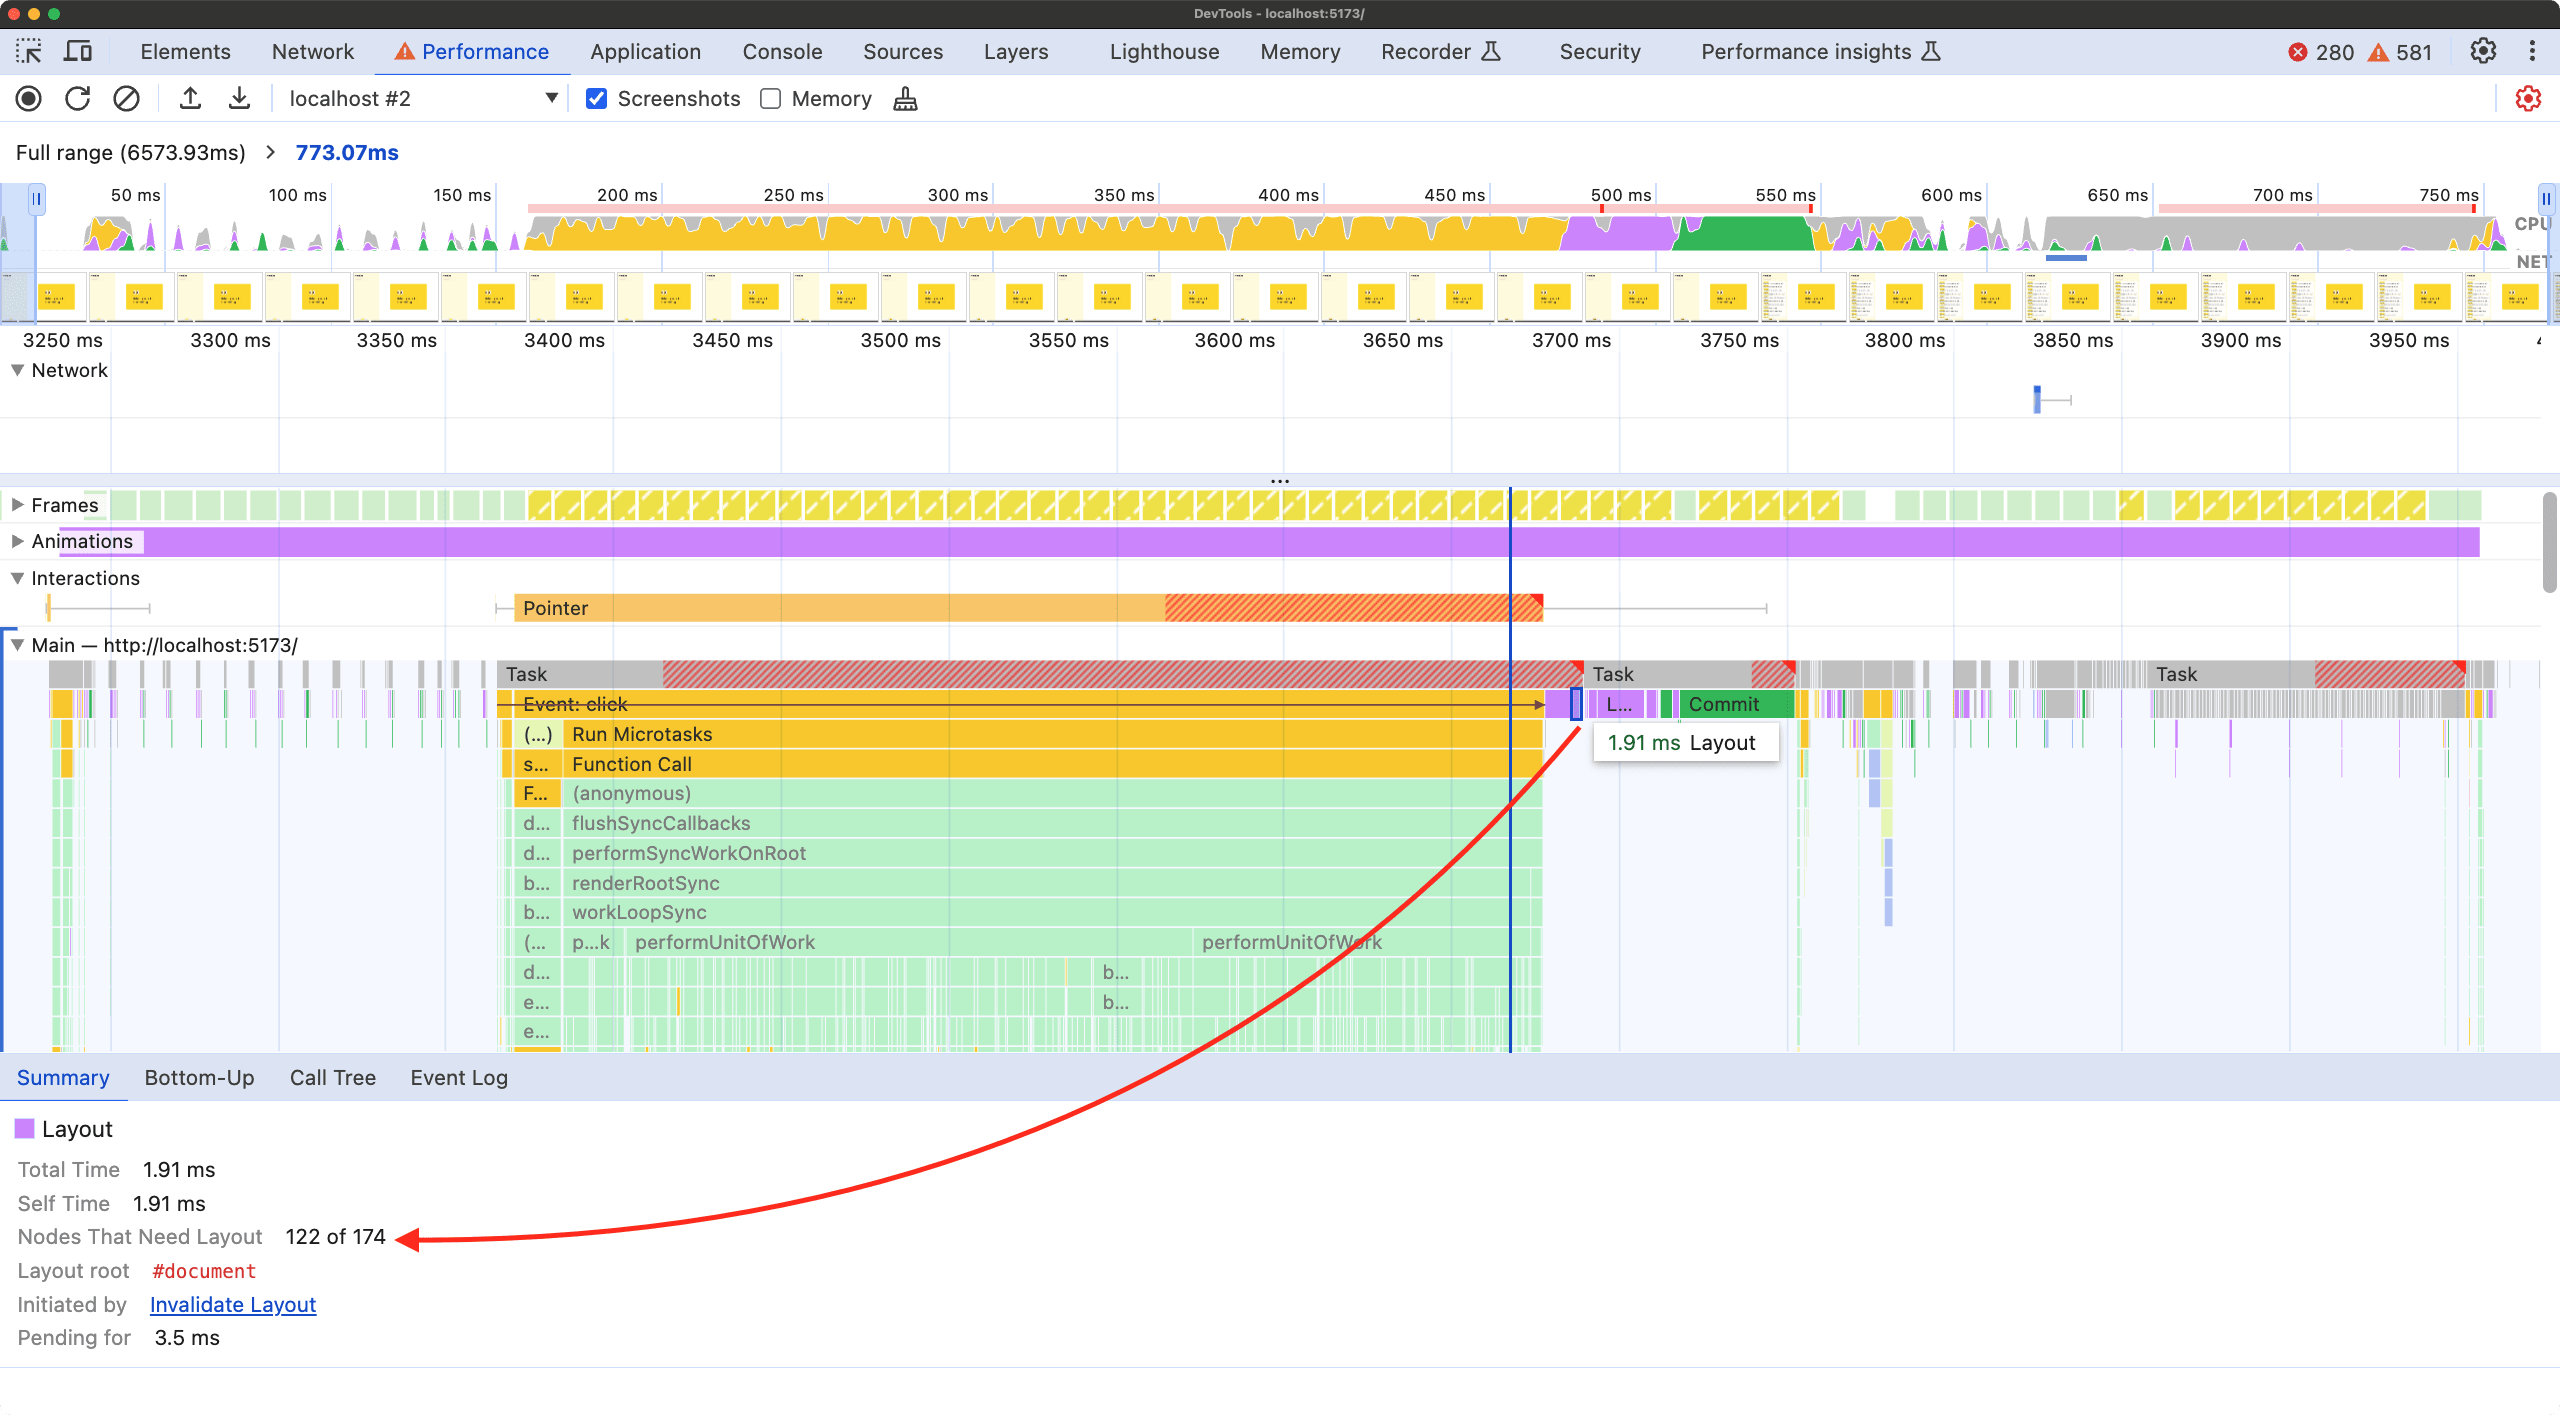This screenshot has width=2560, height=1415.
Task: Expand the Frames track
Action: pyautogui.click(x=17, y=504)
